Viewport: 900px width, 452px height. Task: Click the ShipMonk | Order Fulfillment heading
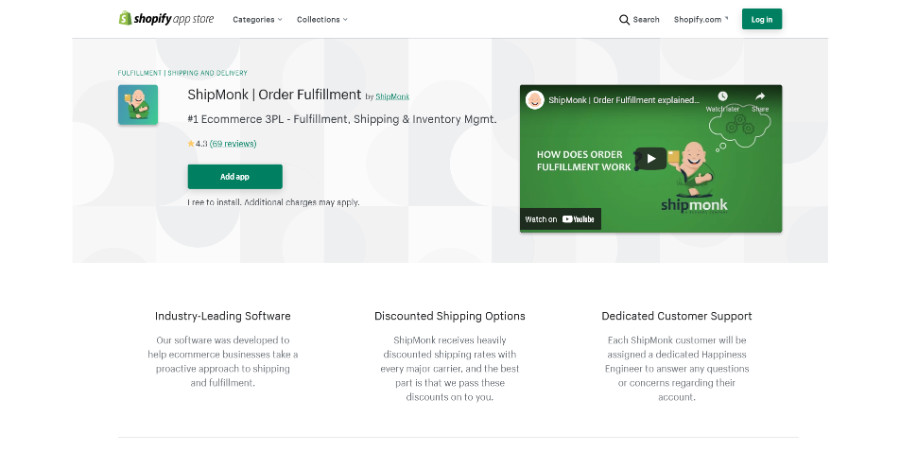point(274,95)
